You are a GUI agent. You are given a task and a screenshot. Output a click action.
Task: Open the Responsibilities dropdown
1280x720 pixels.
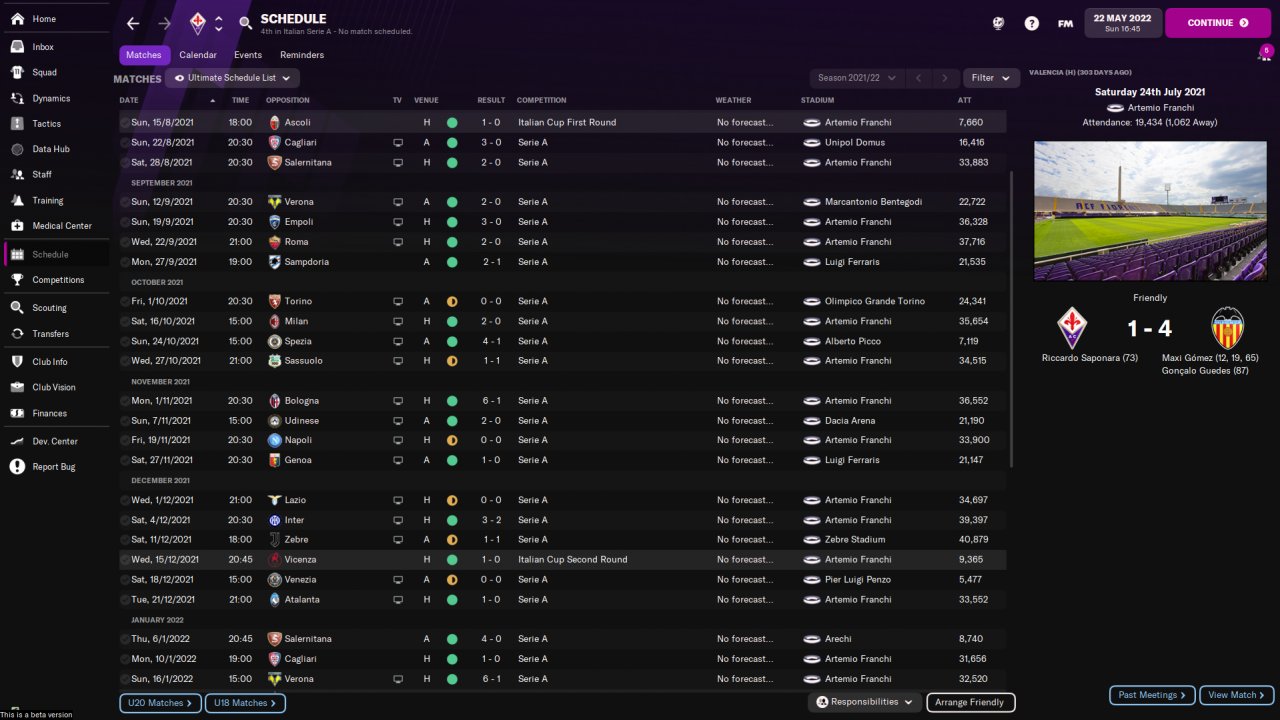(x=865, y=702)
